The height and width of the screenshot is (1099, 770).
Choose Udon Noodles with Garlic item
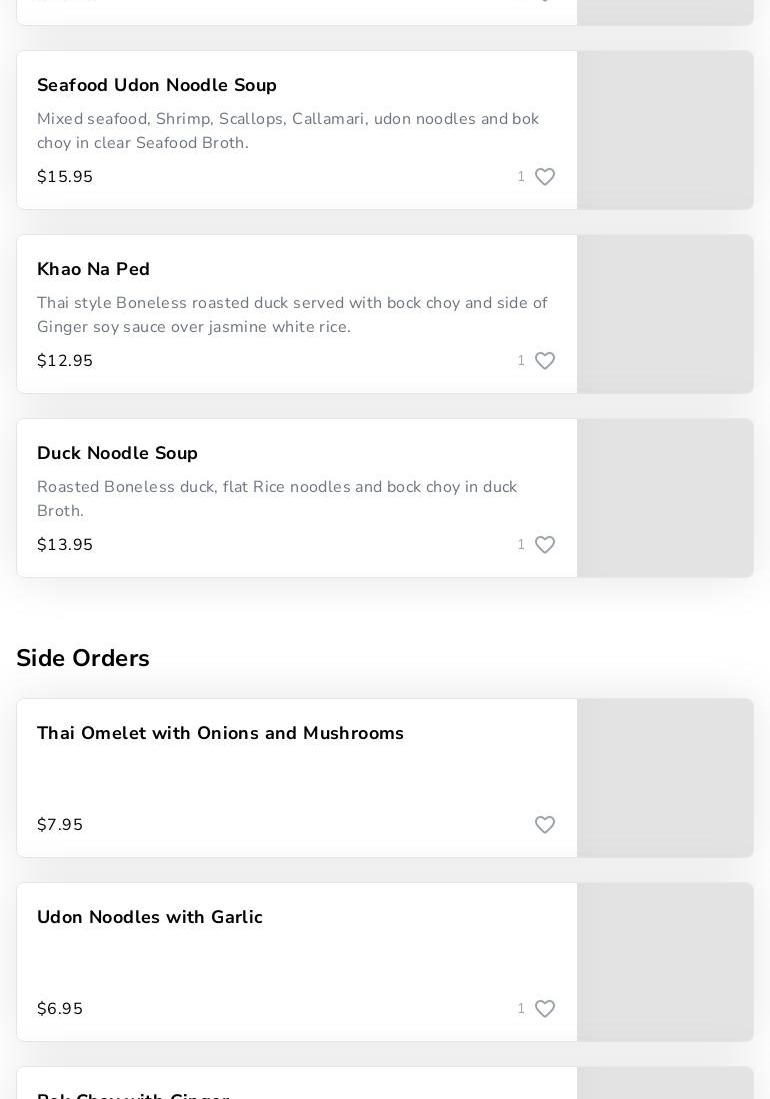coord(150,918)
